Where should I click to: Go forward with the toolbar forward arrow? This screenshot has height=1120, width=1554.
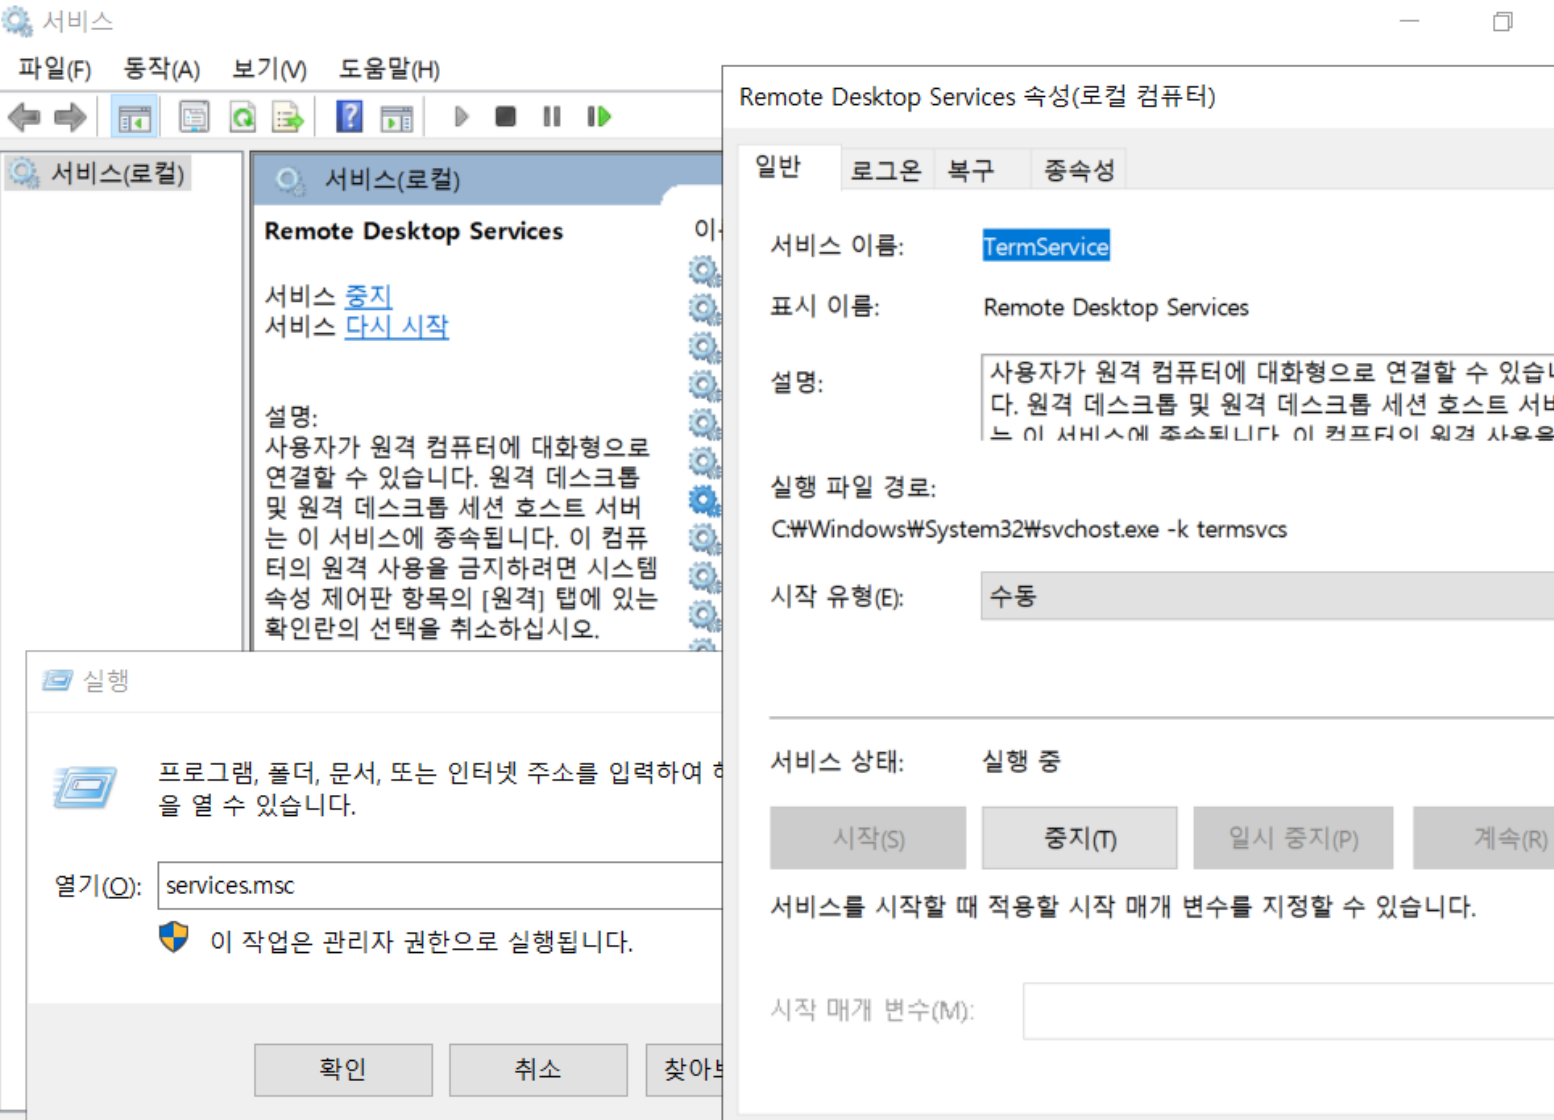point(69,117)
